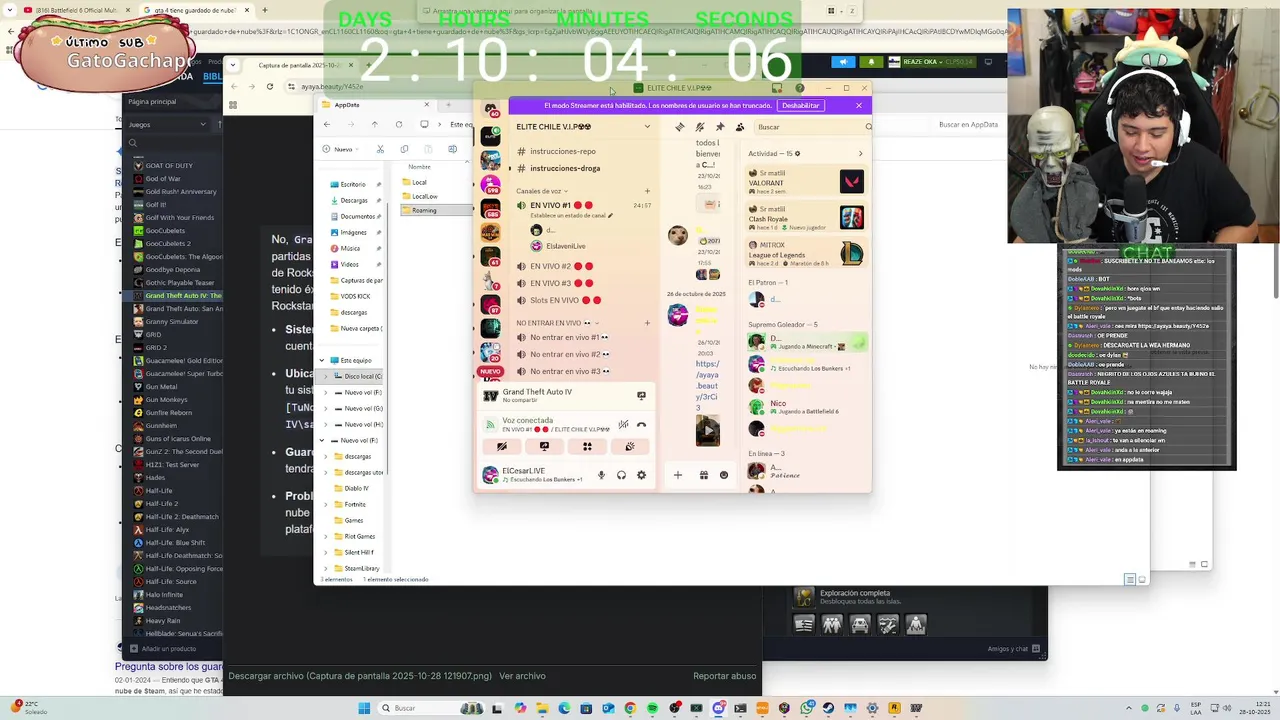Stream Grand Theft Auto IV from Discord

[641, 395]
